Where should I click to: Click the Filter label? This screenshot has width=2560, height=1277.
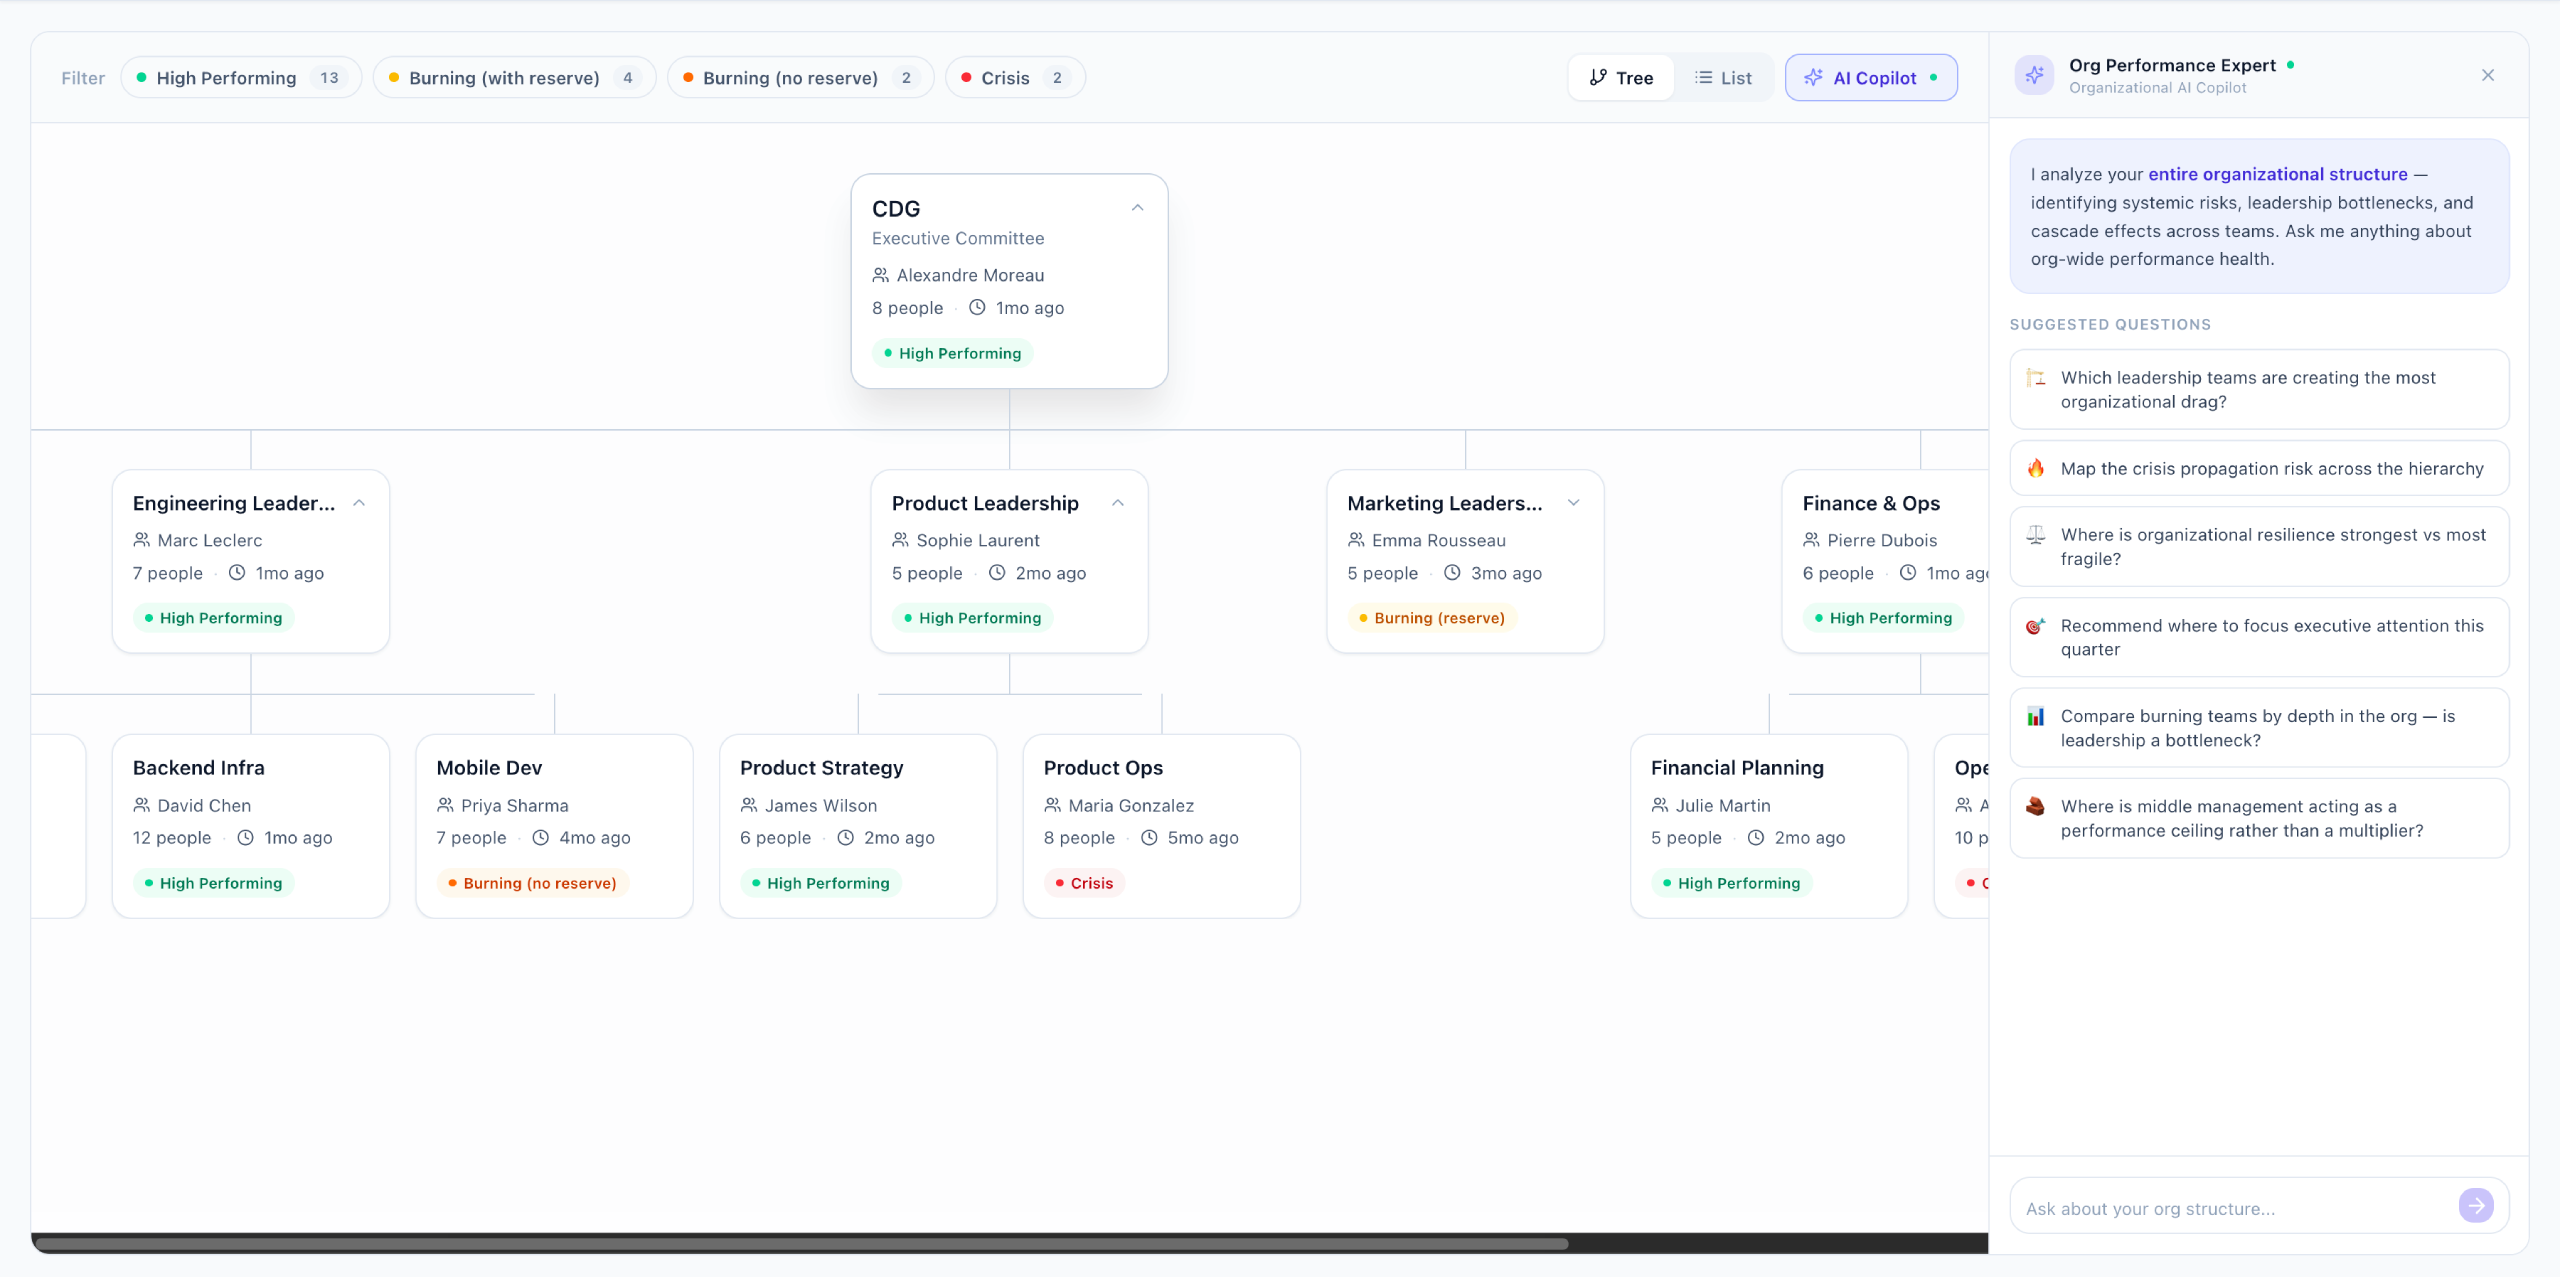click(83, 78)
